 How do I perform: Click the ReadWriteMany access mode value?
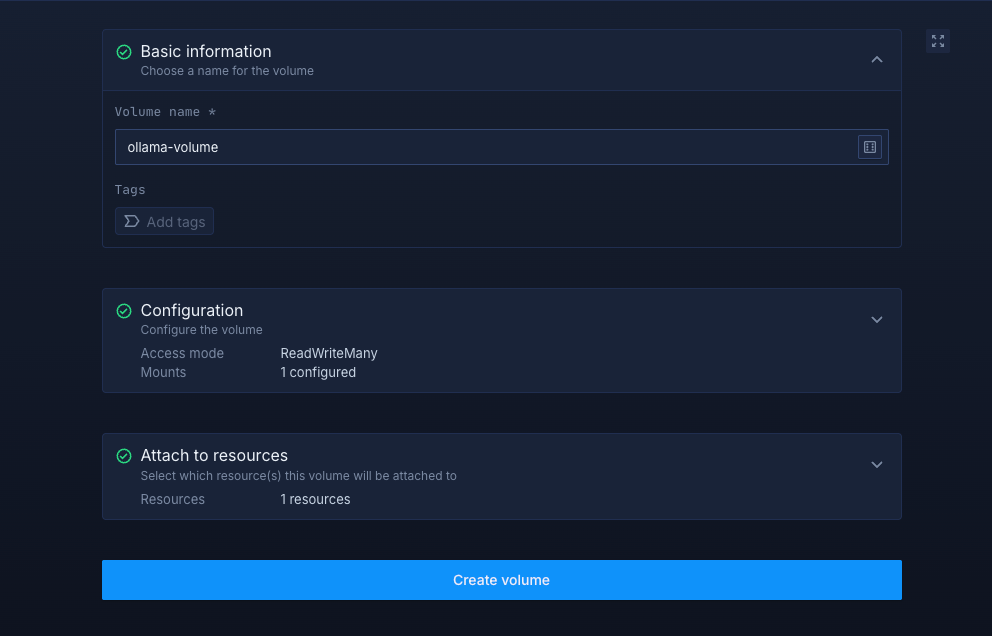click(x=329, y=353)
